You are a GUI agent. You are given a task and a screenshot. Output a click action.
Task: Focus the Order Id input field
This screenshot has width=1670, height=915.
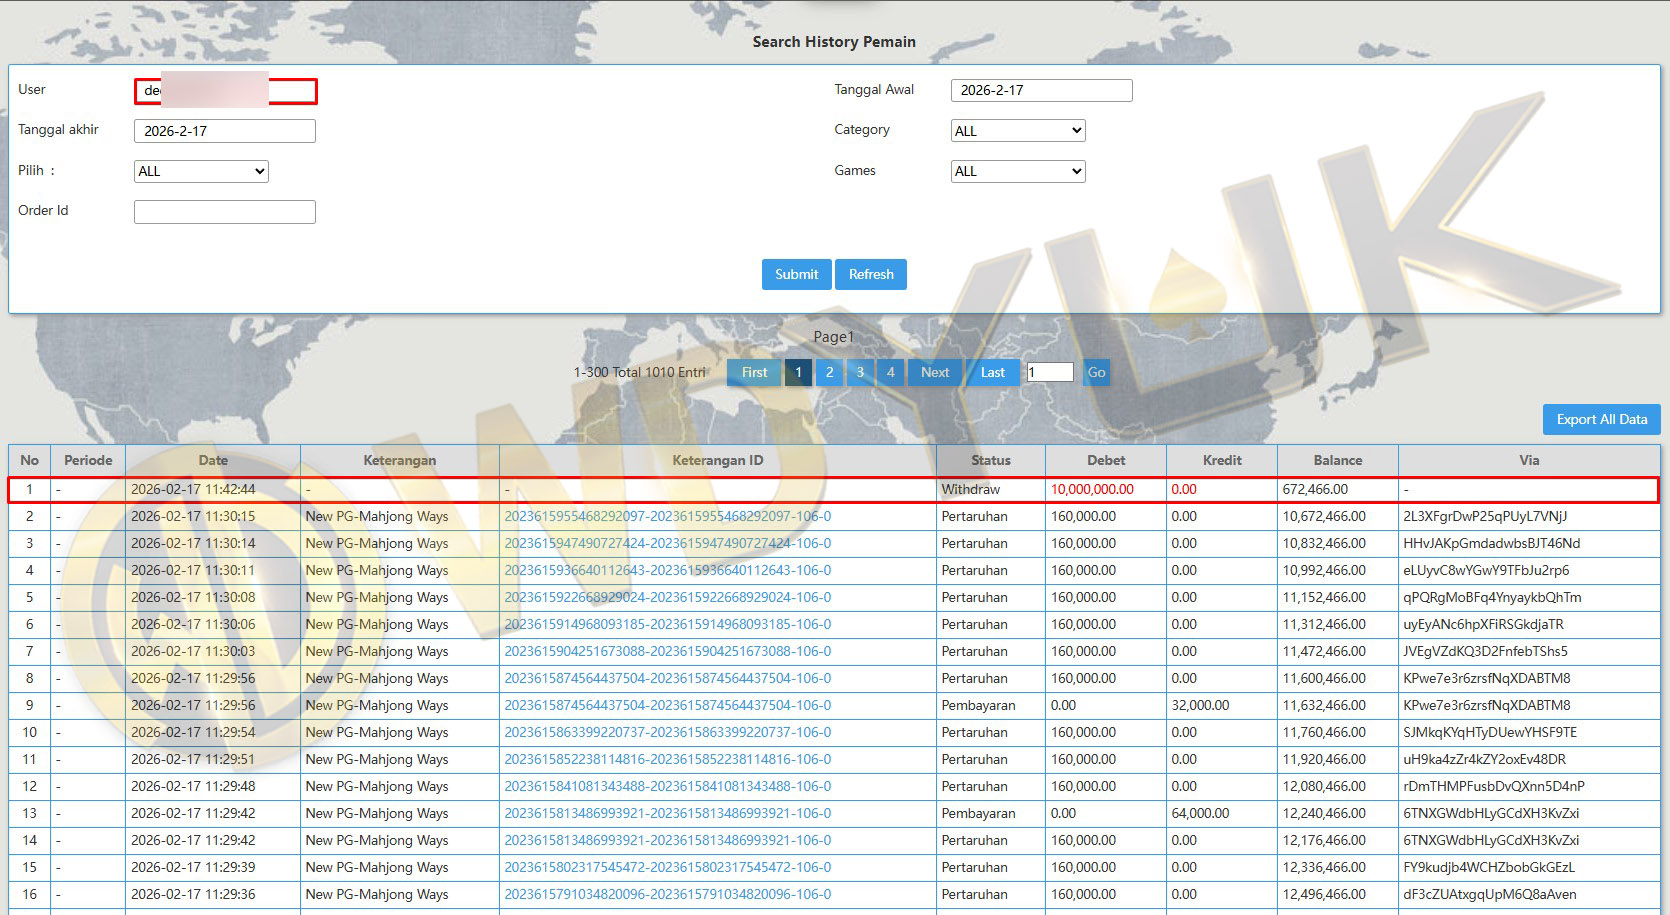point(225,212)
